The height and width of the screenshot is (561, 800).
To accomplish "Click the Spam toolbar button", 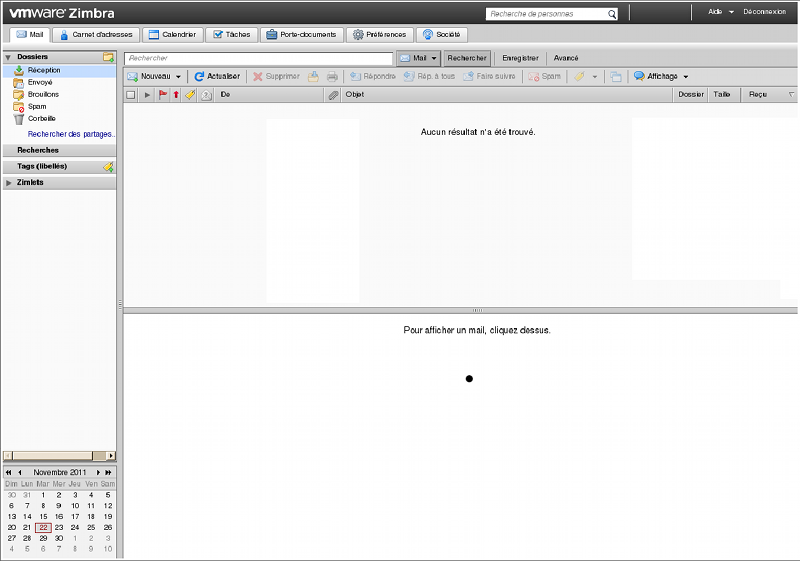I will (x=545, y=76).
